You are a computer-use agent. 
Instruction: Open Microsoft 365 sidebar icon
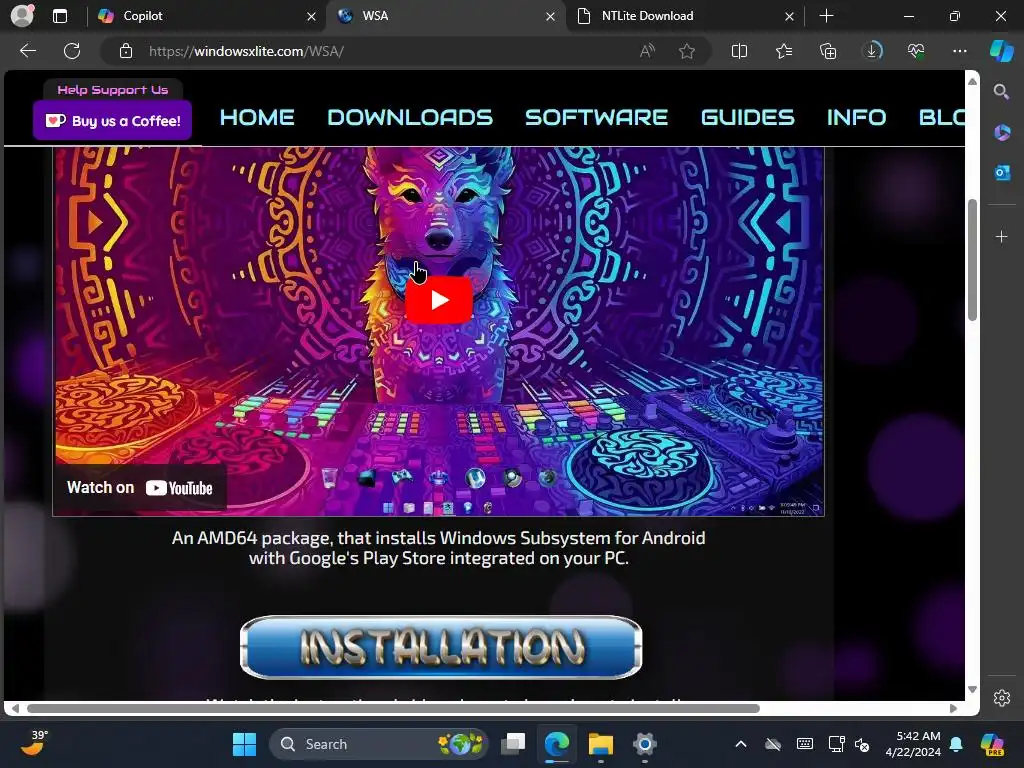point(1002,133)
